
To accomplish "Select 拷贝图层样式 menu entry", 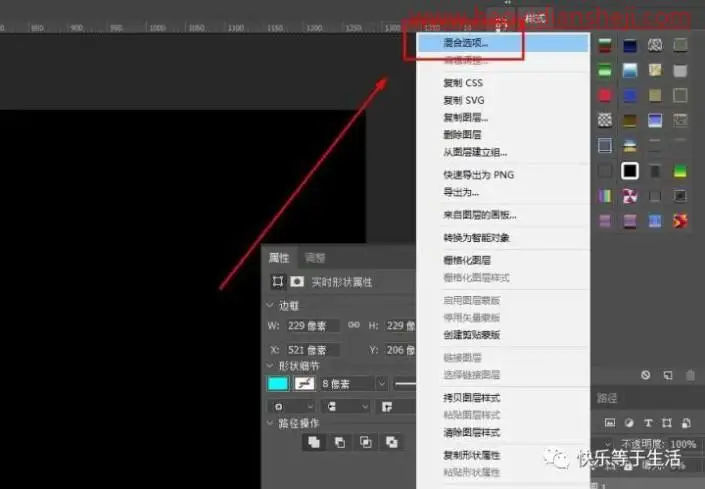I will 472,398.
